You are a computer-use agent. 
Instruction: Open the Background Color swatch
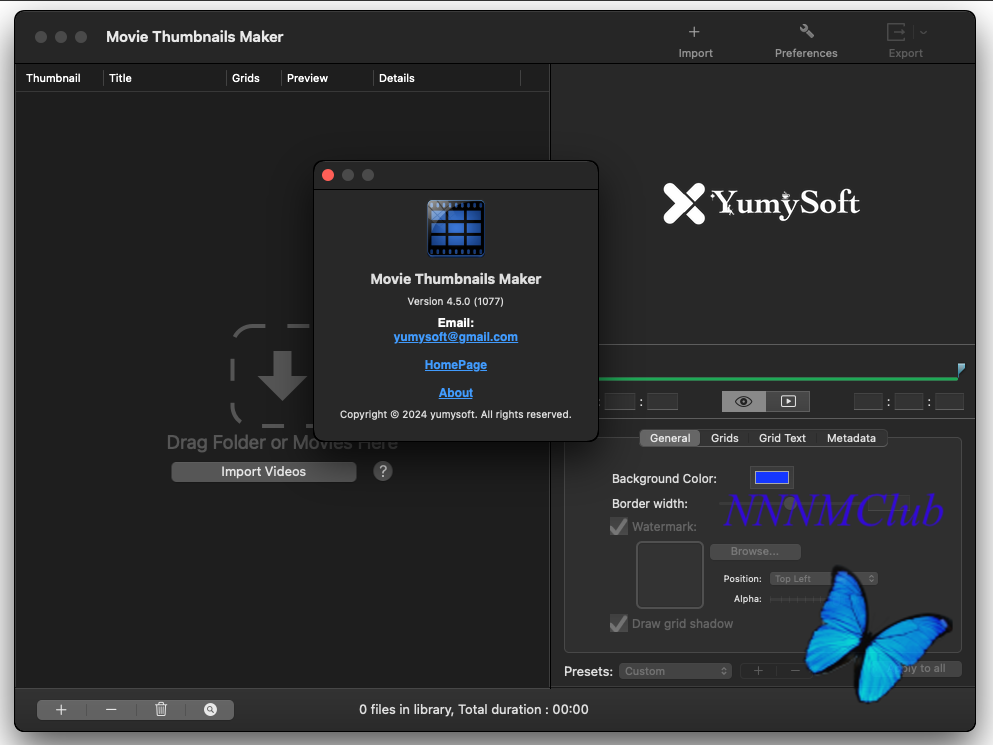point(771,478)
